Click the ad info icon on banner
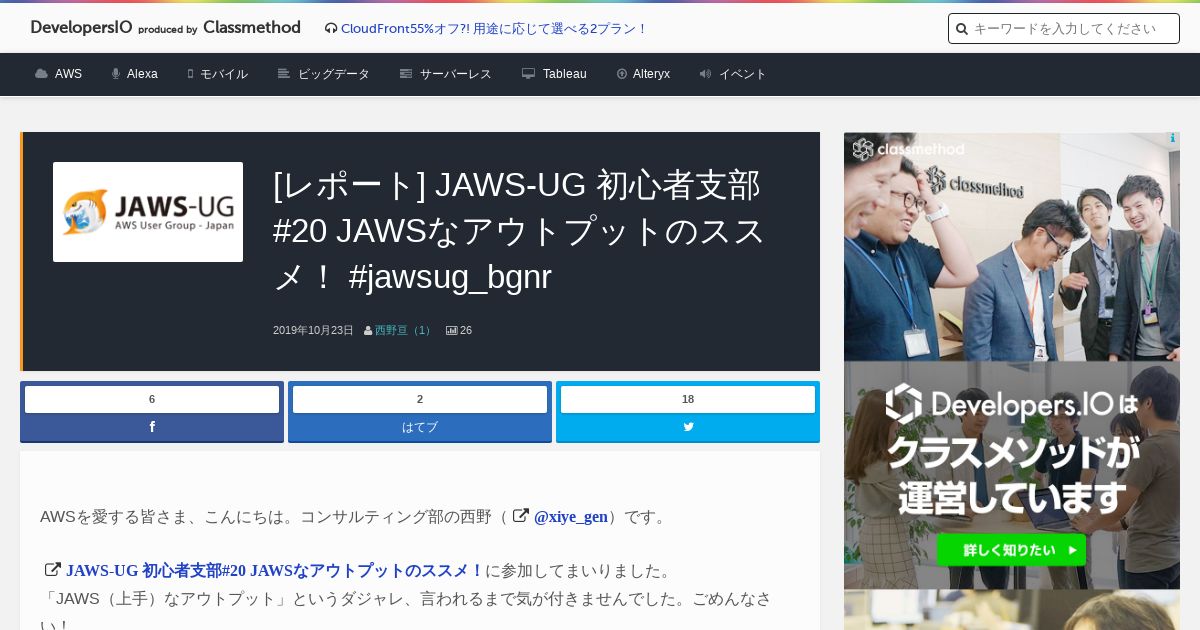 [1172, 139]
